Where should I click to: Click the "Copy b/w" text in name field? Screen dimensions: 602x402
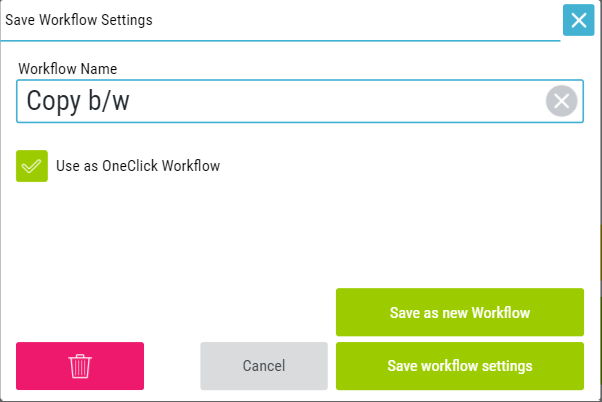[x=70, y=101]
